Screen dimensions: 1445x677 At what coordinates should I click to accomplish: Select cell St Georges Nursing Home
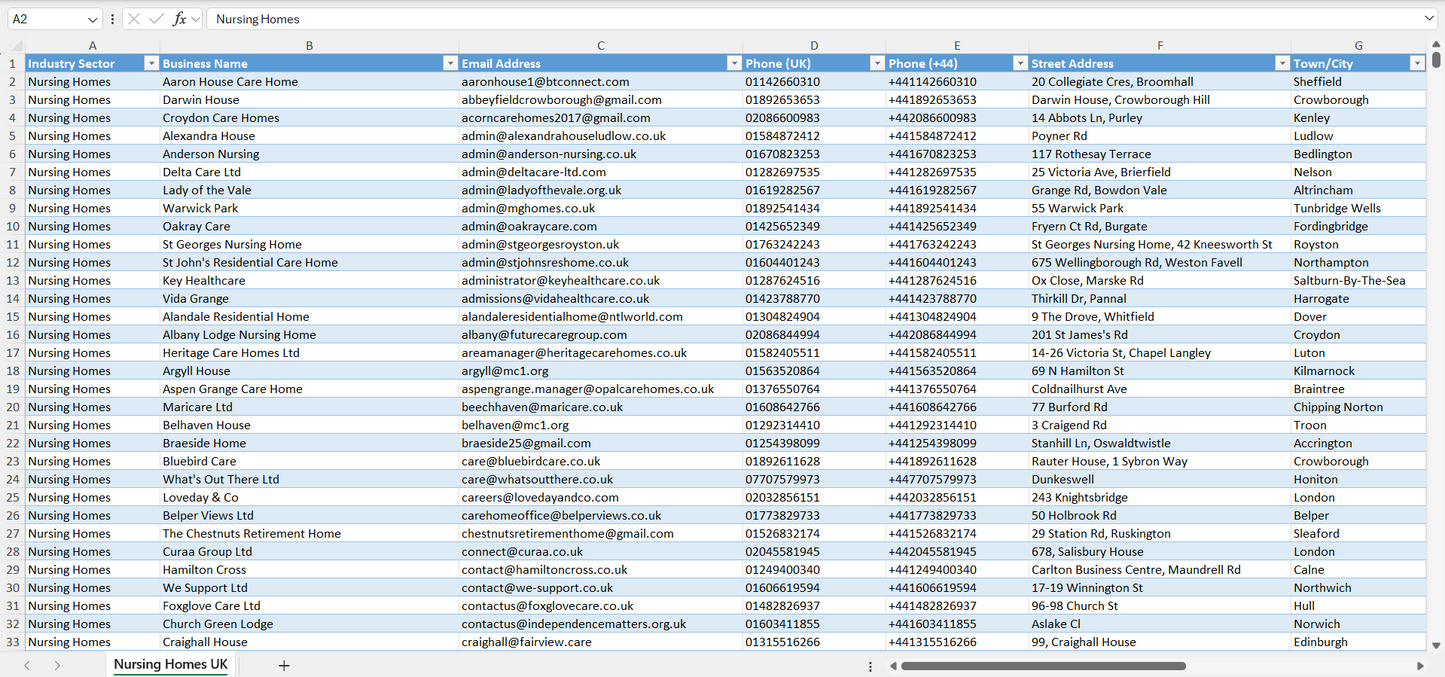tap(309, 244)
